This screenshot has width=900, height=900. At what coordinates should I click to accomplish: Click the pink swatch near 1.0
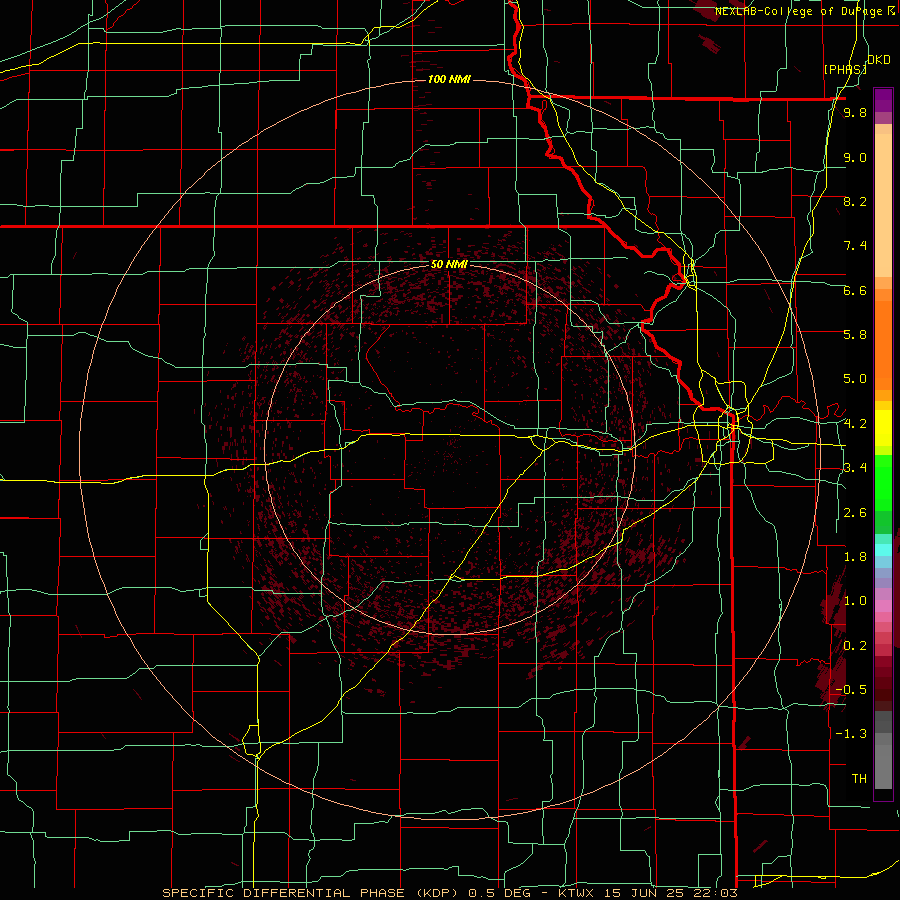[x=883, y=606]
